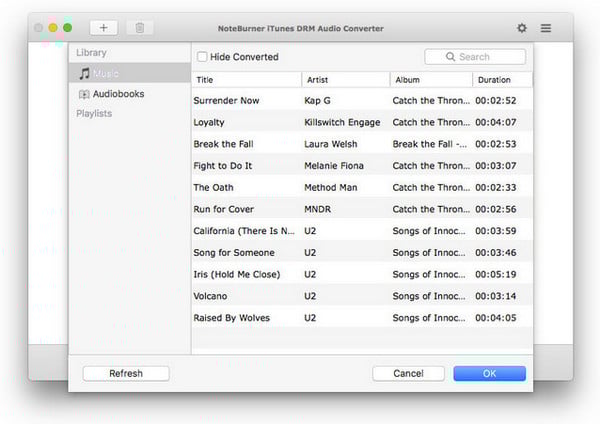Sort by the Album column header
This screenshot has width=600, height=424.
[x=431, y=80]
